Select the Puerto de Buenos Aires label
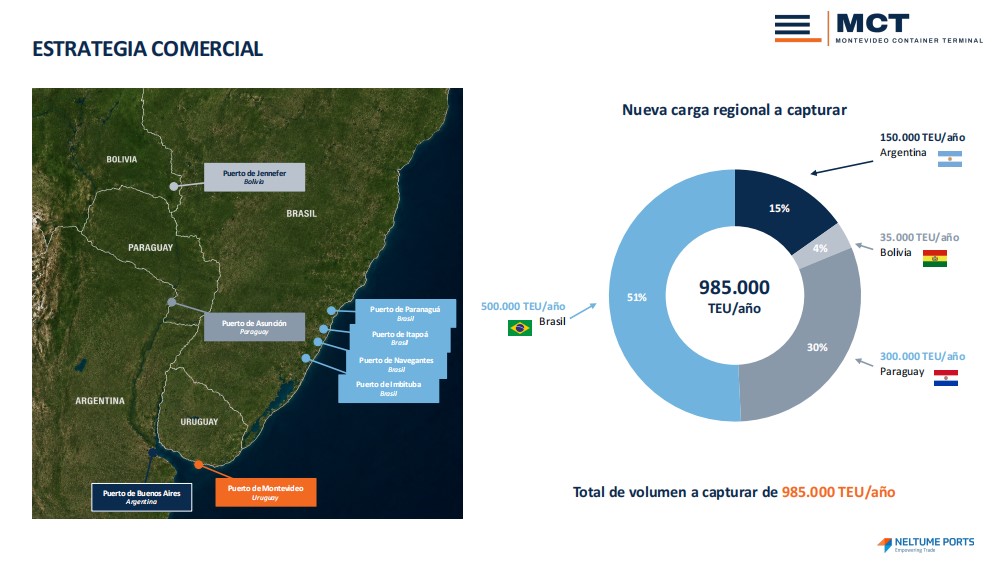Screen dimensions: 1006x564 pyautogui.click(x=142, y=497)
